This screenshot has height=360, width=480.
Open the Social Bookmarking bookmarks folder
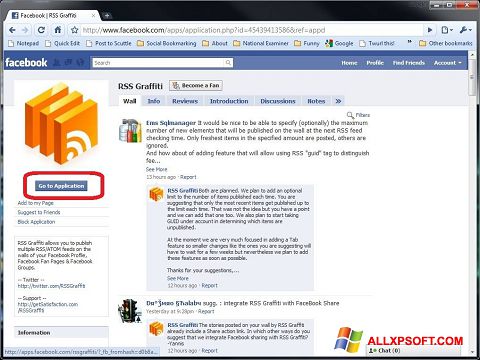coord(167,43)
